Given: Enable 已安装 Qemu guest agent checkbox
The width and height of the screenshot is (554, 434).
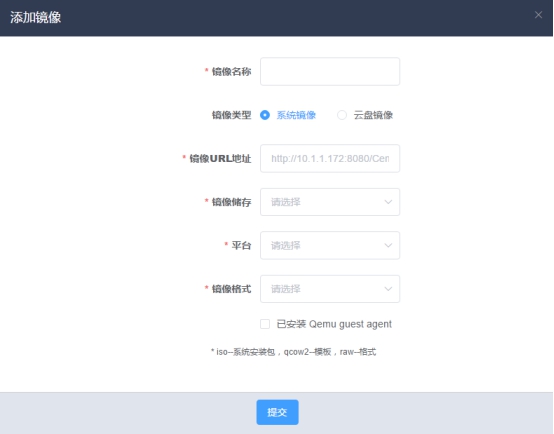Looking at the screenshot, I should 265,324.
